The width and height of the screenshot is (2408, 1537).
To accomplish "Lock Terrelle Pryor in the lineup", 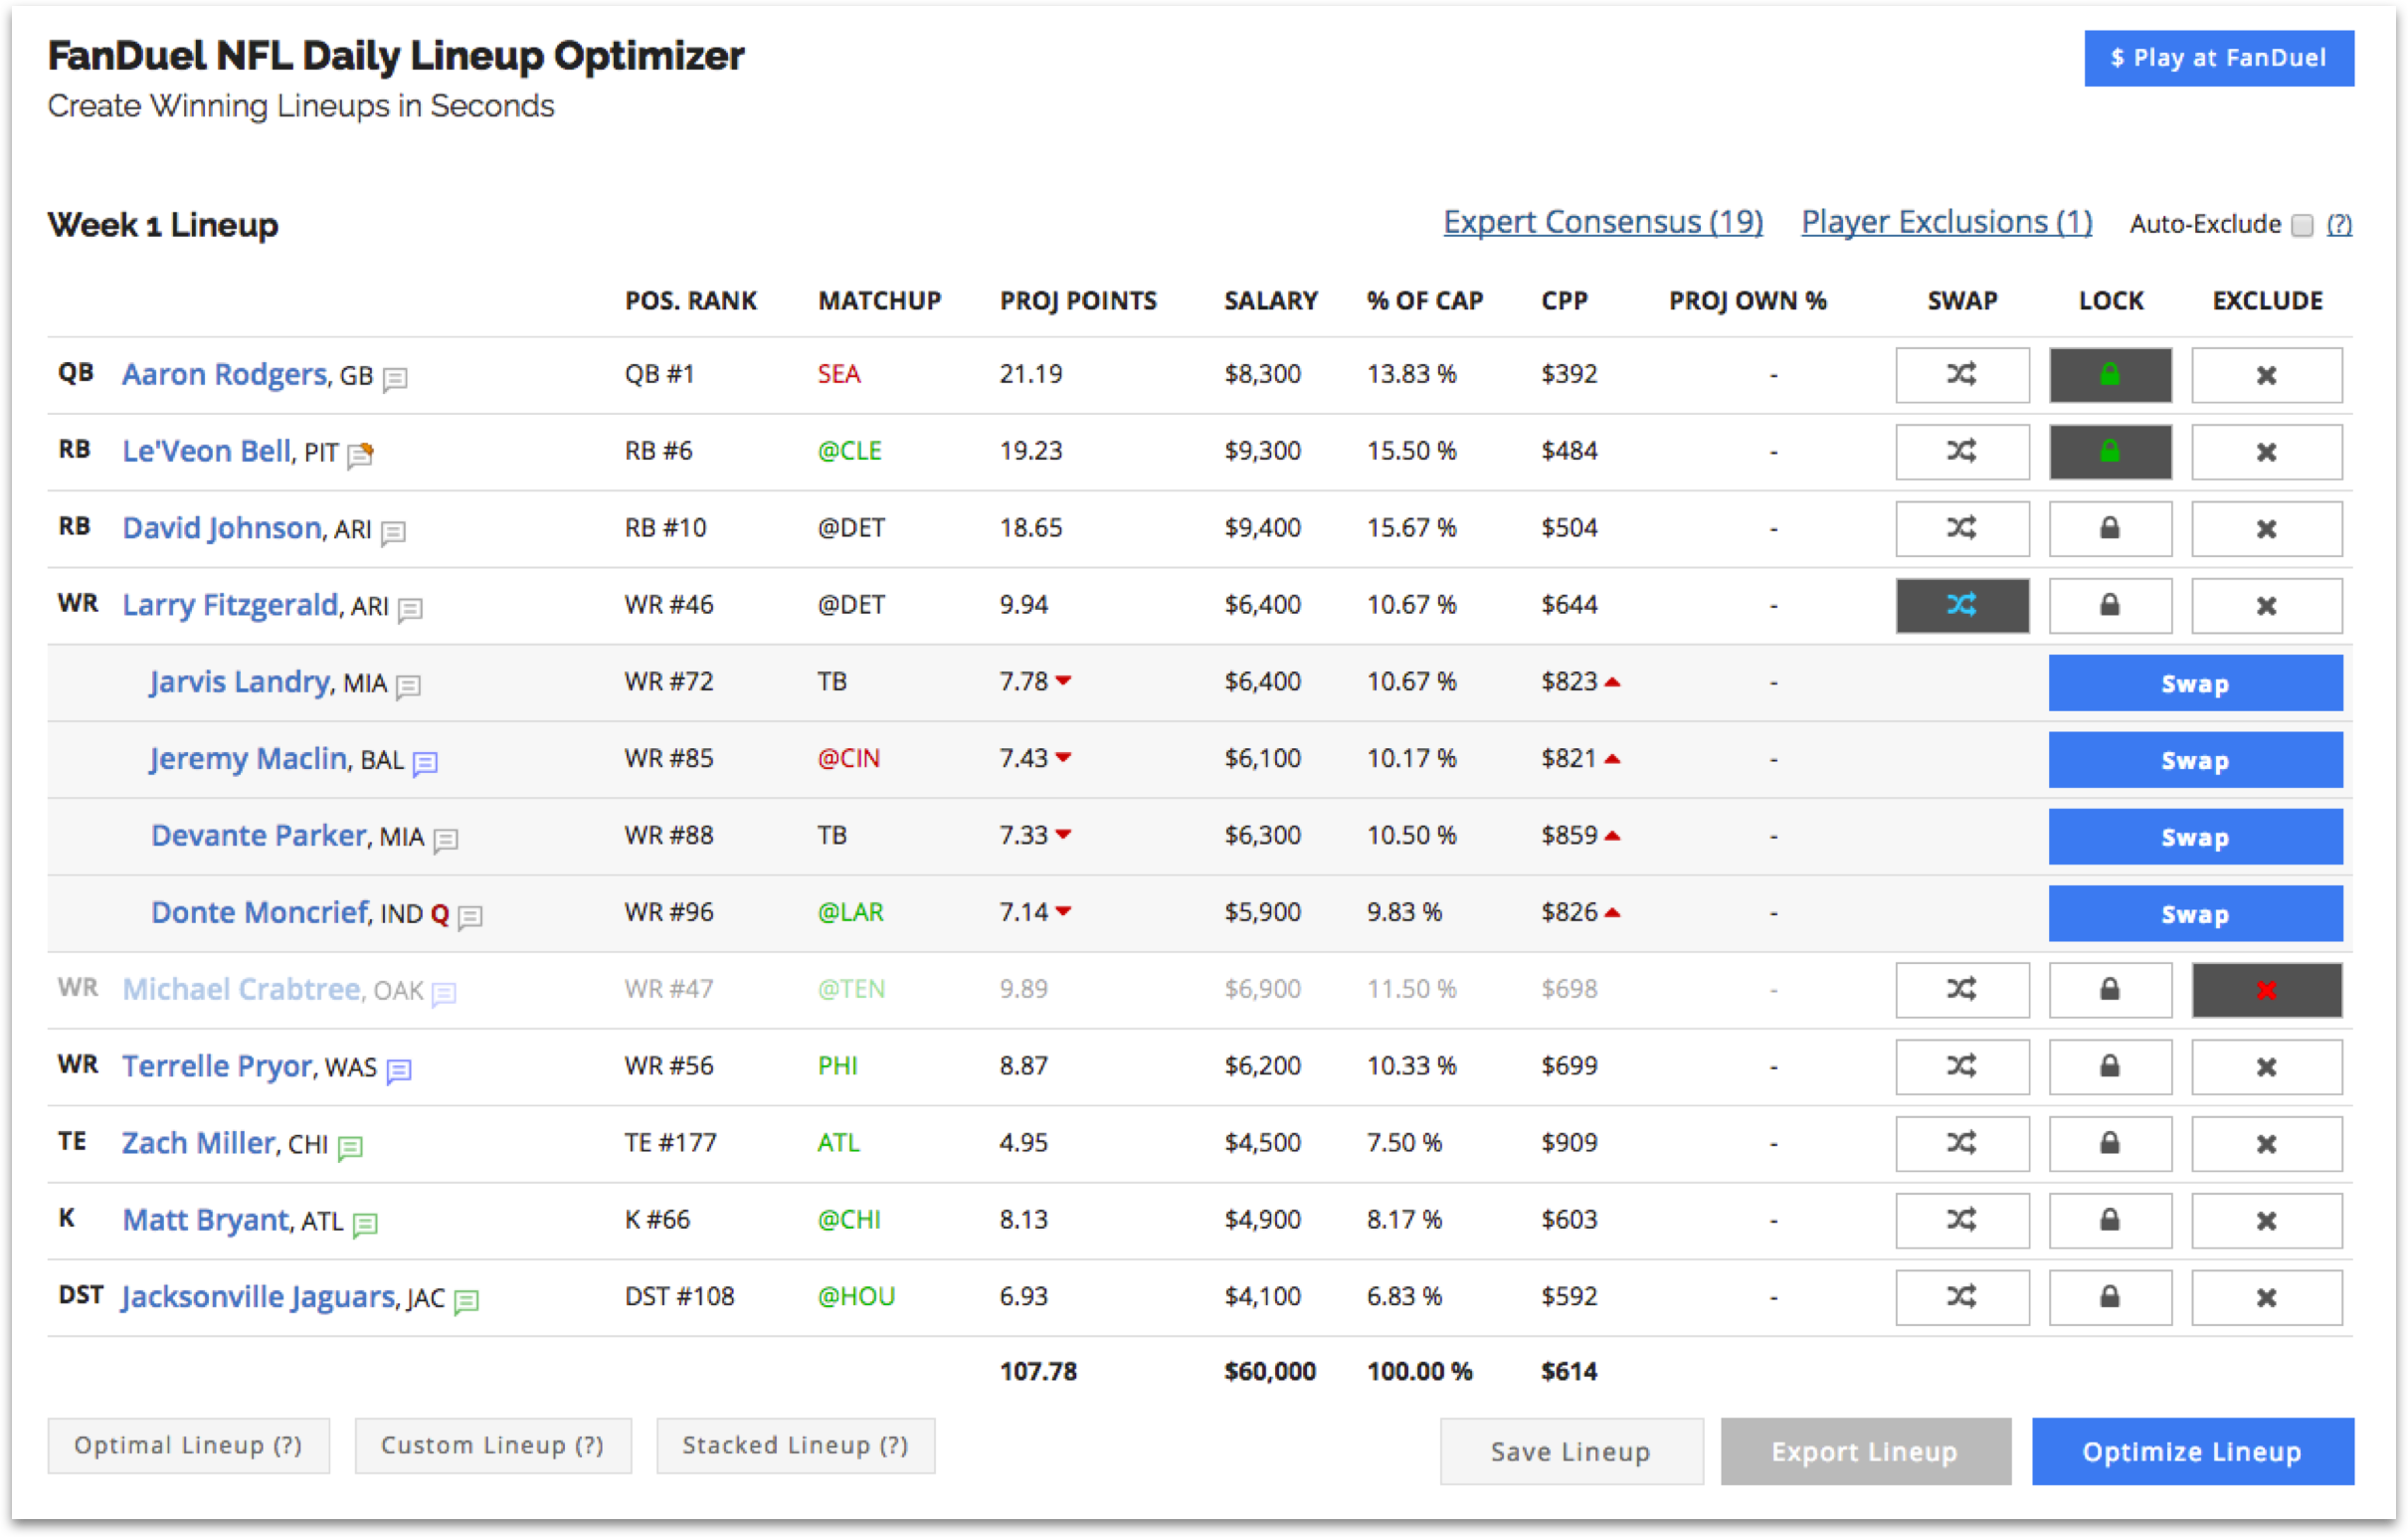I will tap(2110, 1067).
